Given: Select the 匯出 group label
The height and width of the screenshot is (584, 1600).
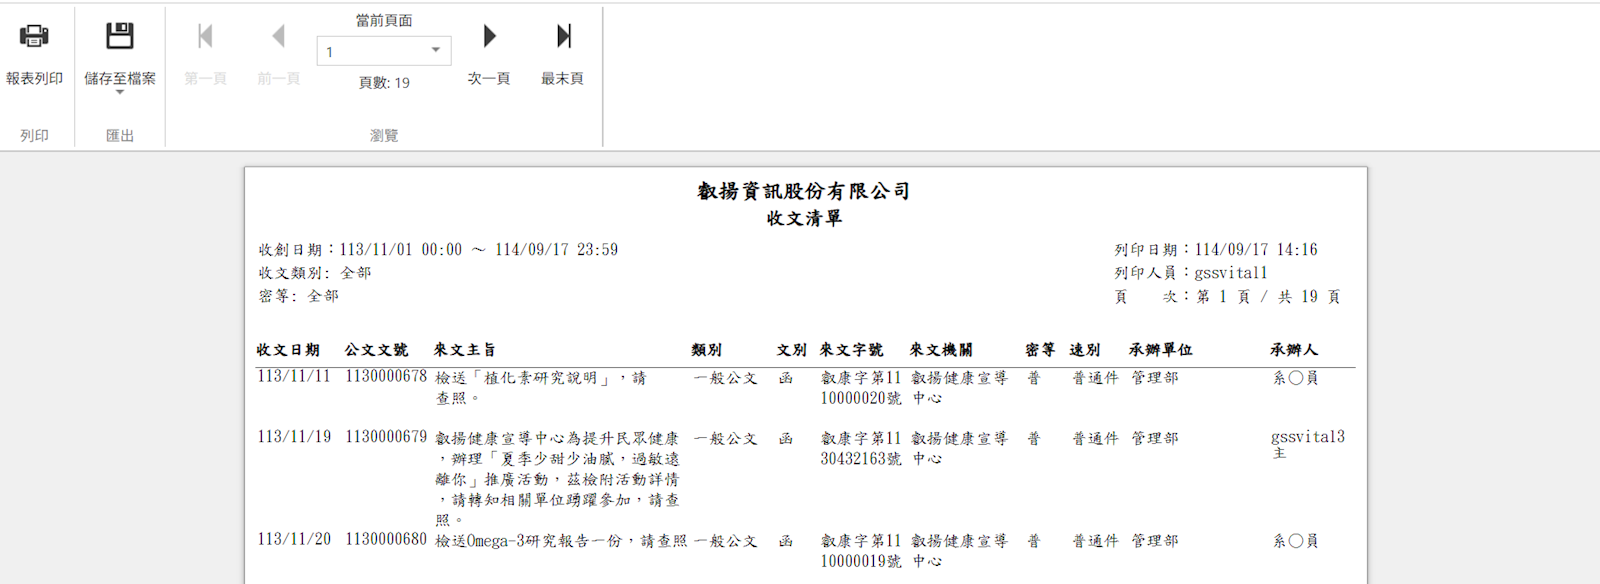Looking at the screenshot, I should coord(120,135).
